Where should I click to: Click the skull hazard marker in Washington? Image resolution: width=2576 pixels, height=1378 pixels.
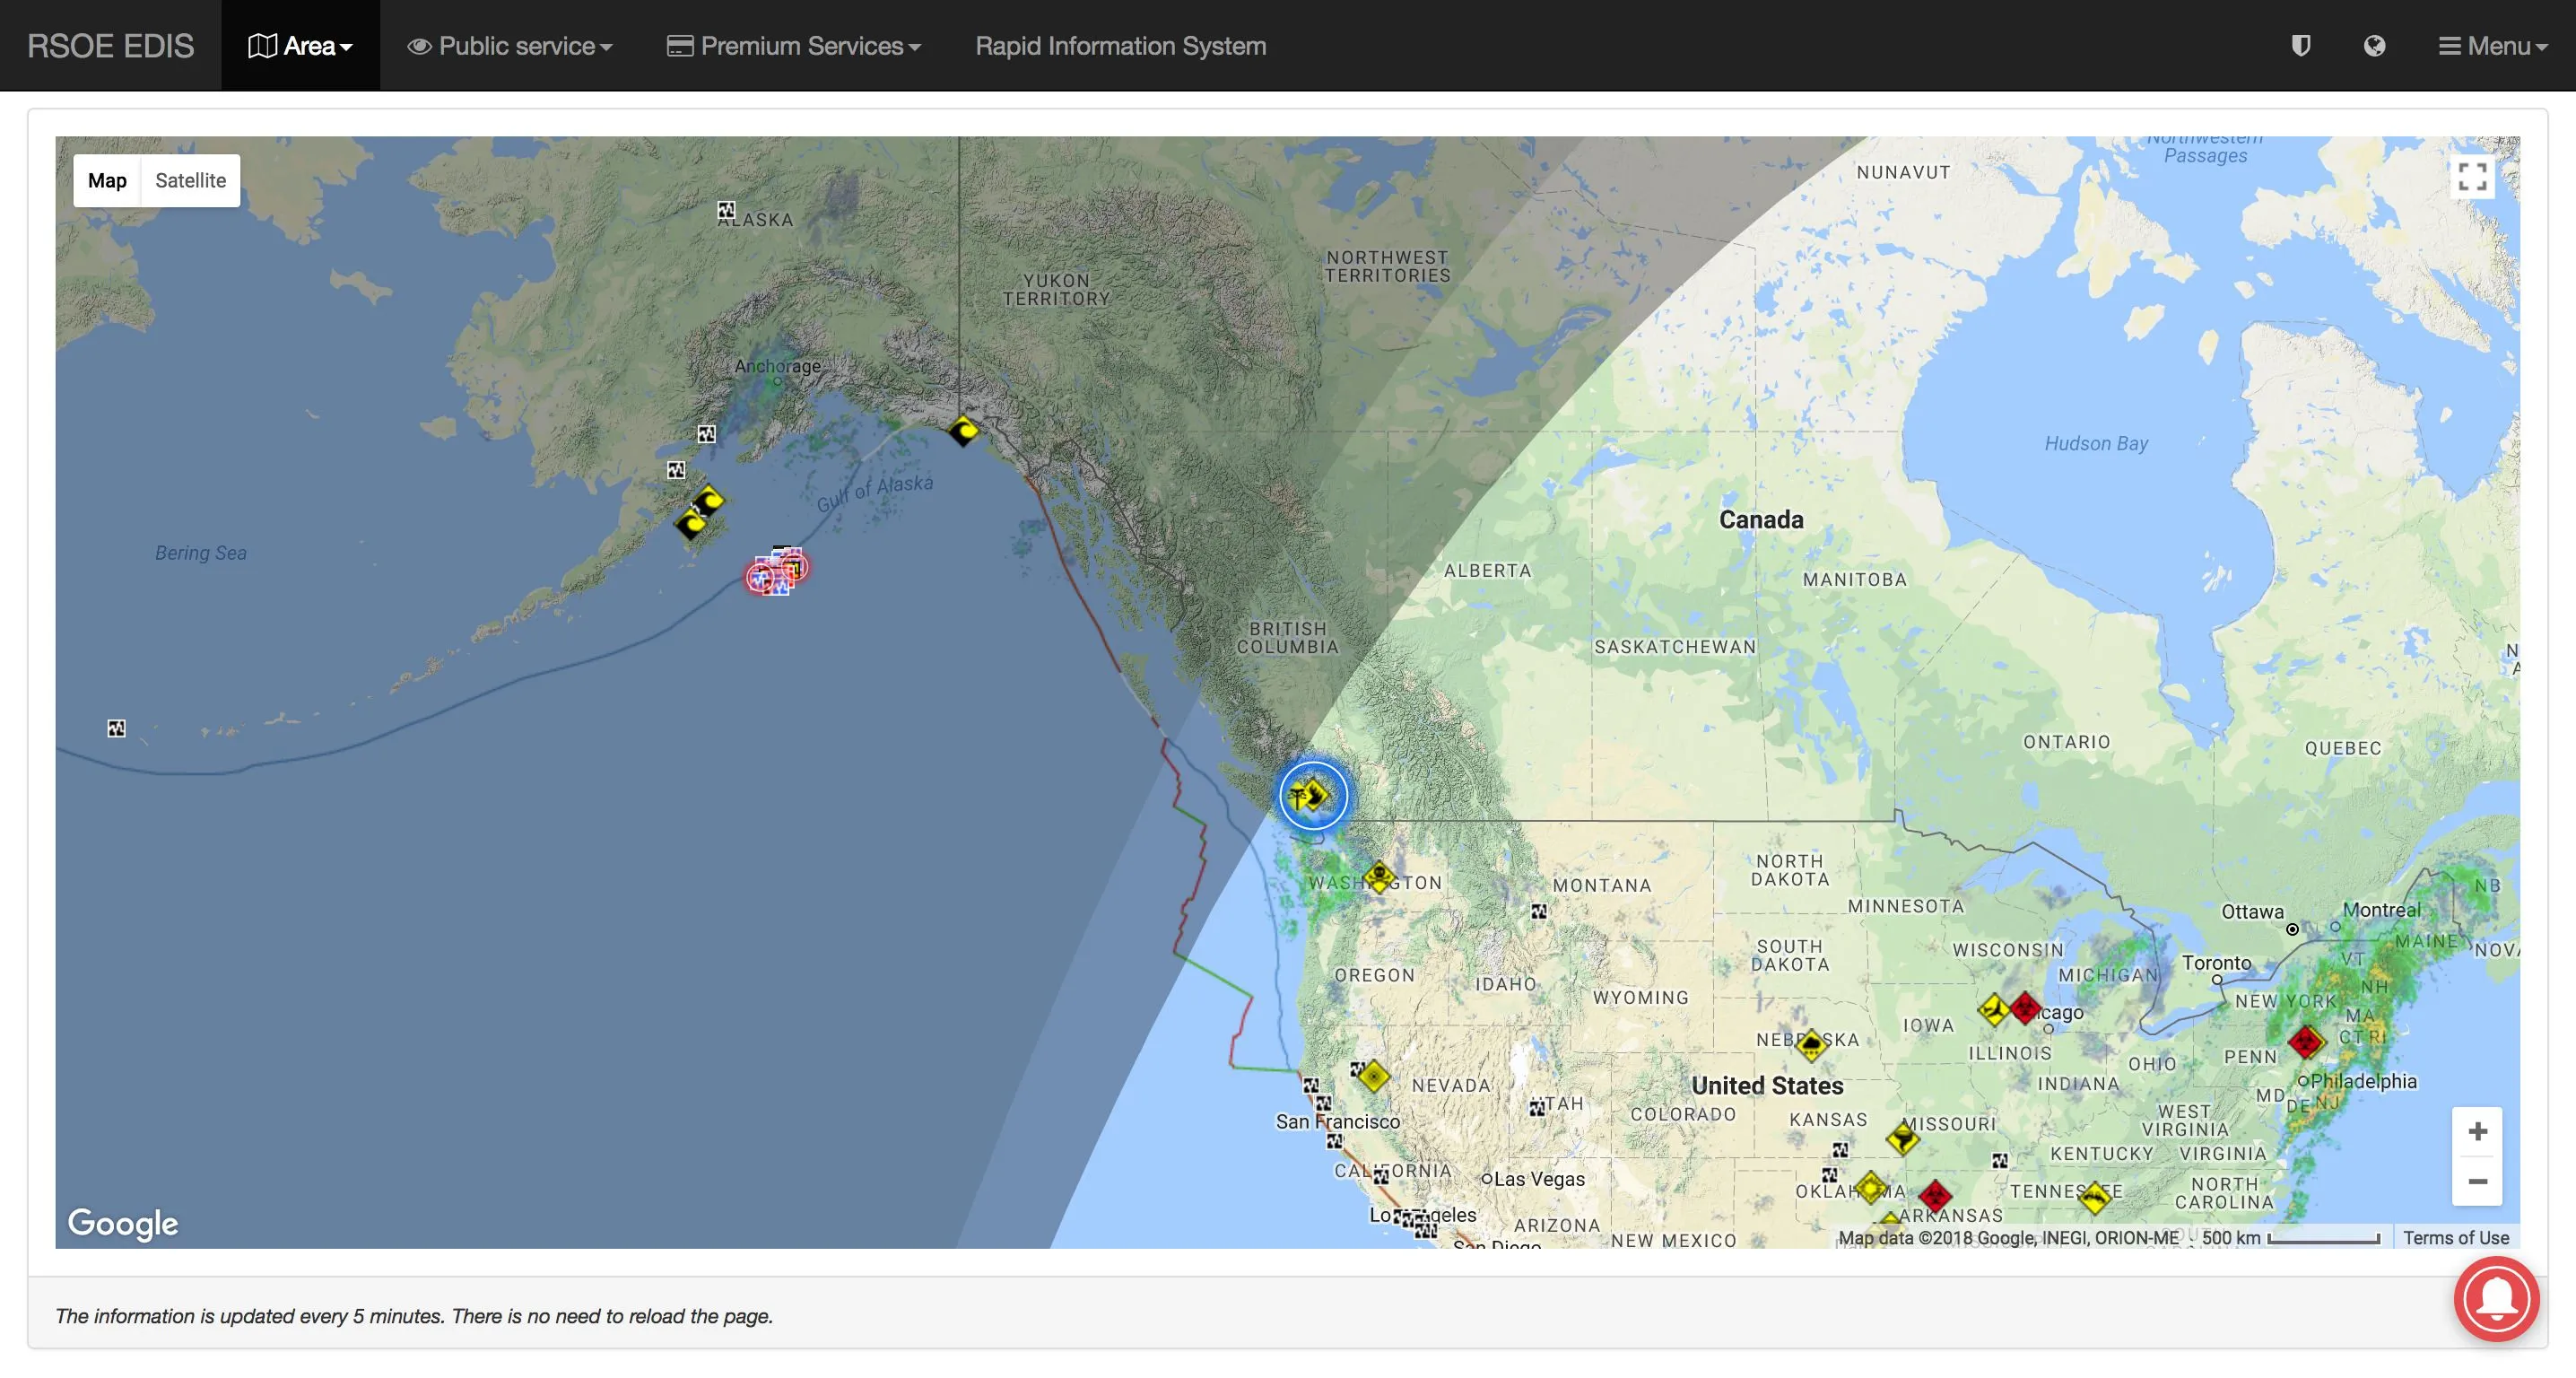tap(1379, 878)
